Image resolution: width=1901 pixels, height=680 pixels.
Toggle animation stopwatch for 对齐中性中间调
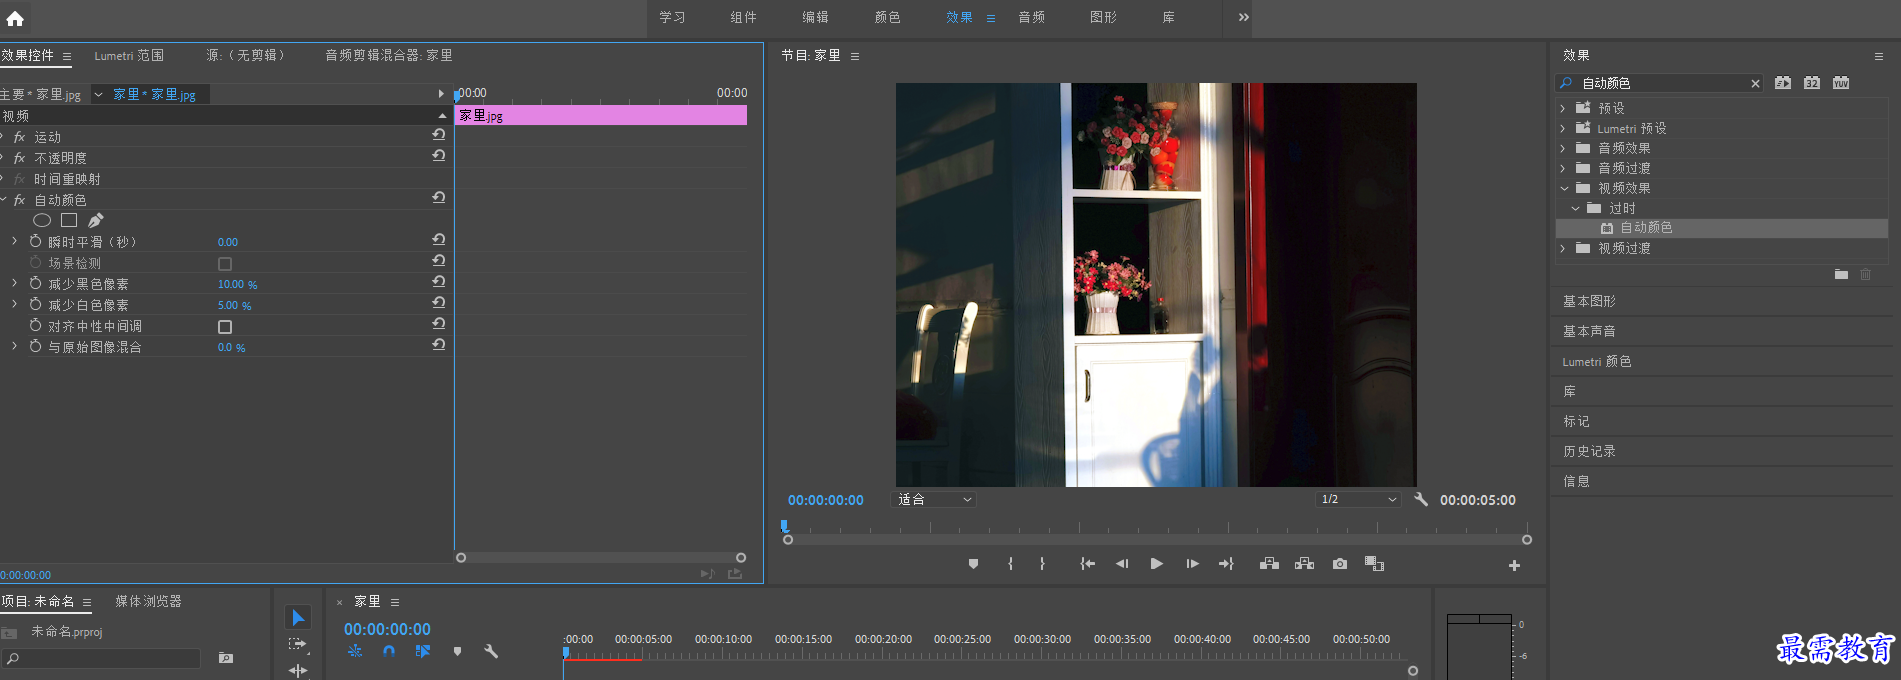(x=36, y=325)
